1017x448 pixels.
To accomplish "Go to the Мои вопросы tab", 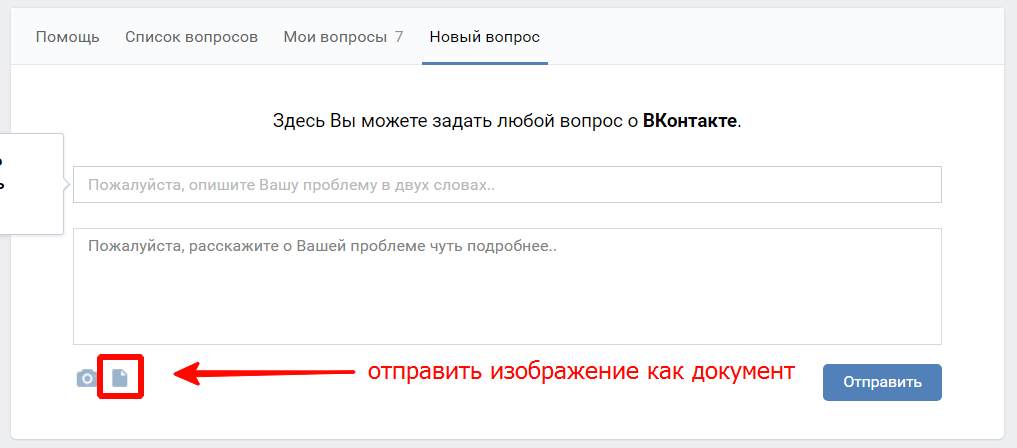I will tap(334, 37).
